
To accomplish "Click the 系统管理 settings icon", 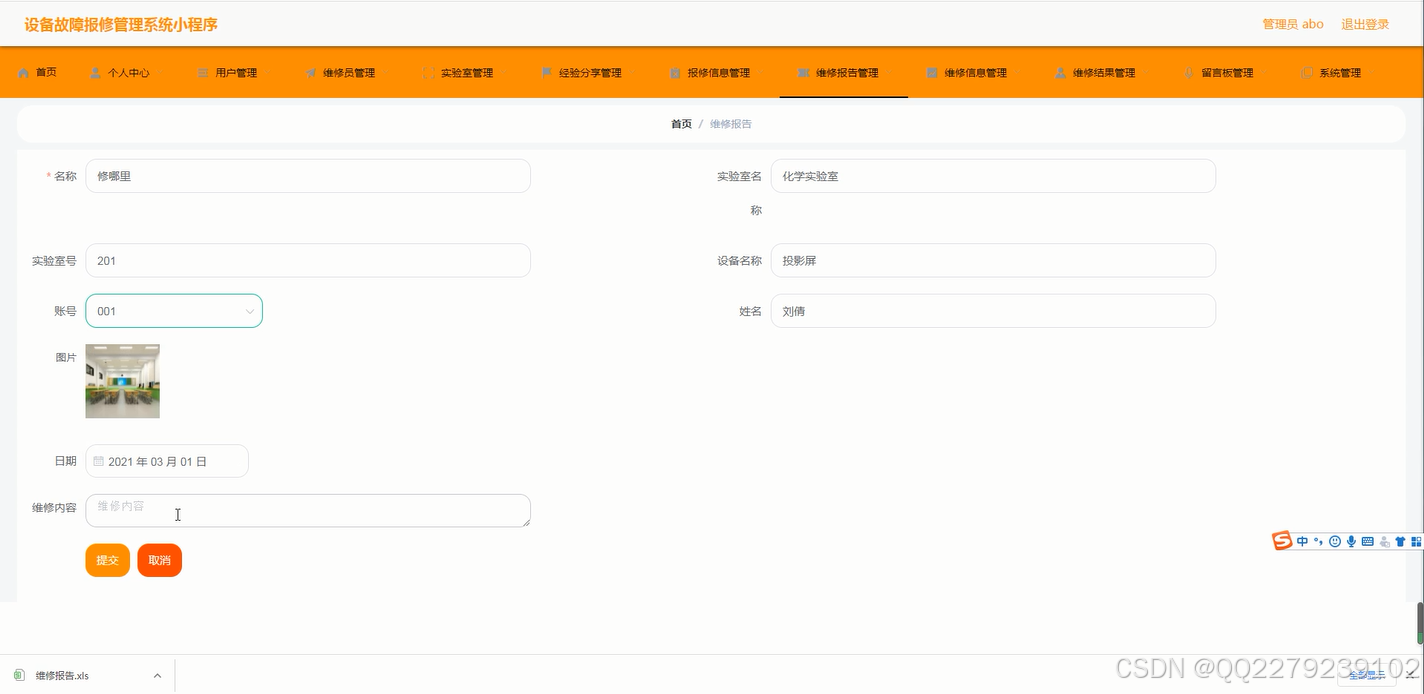I will tap(1304, 71).
